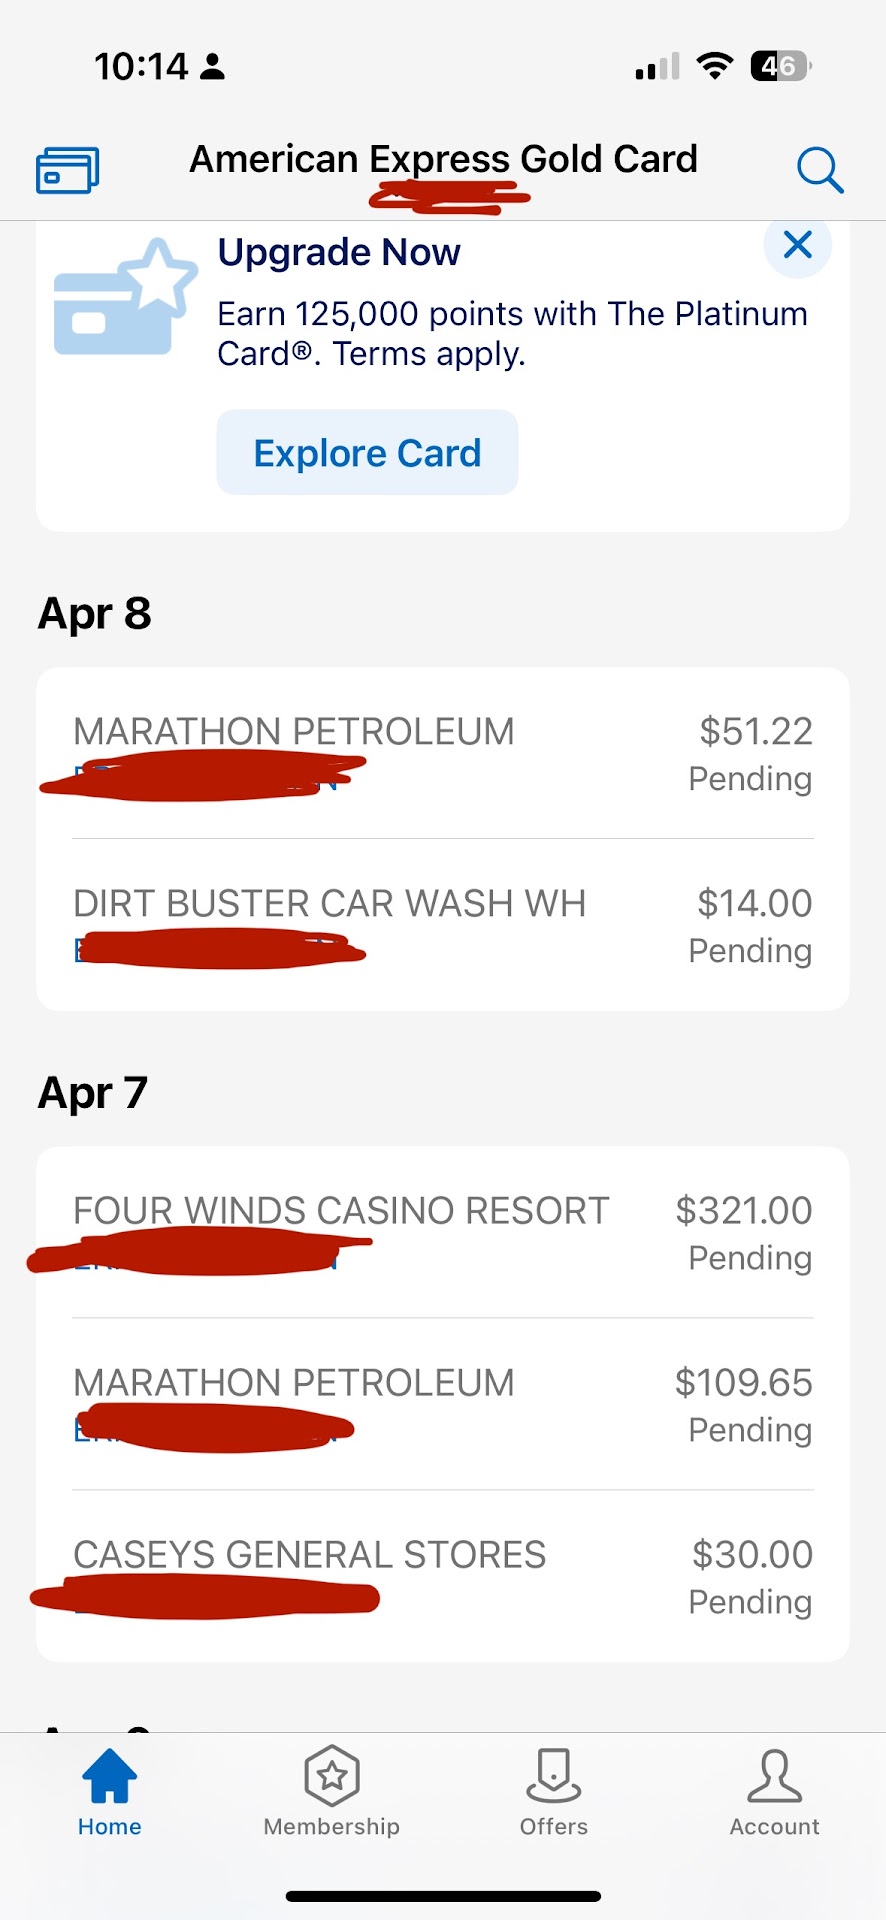Tap the $14.00 pending amount

tap(754, 904)
